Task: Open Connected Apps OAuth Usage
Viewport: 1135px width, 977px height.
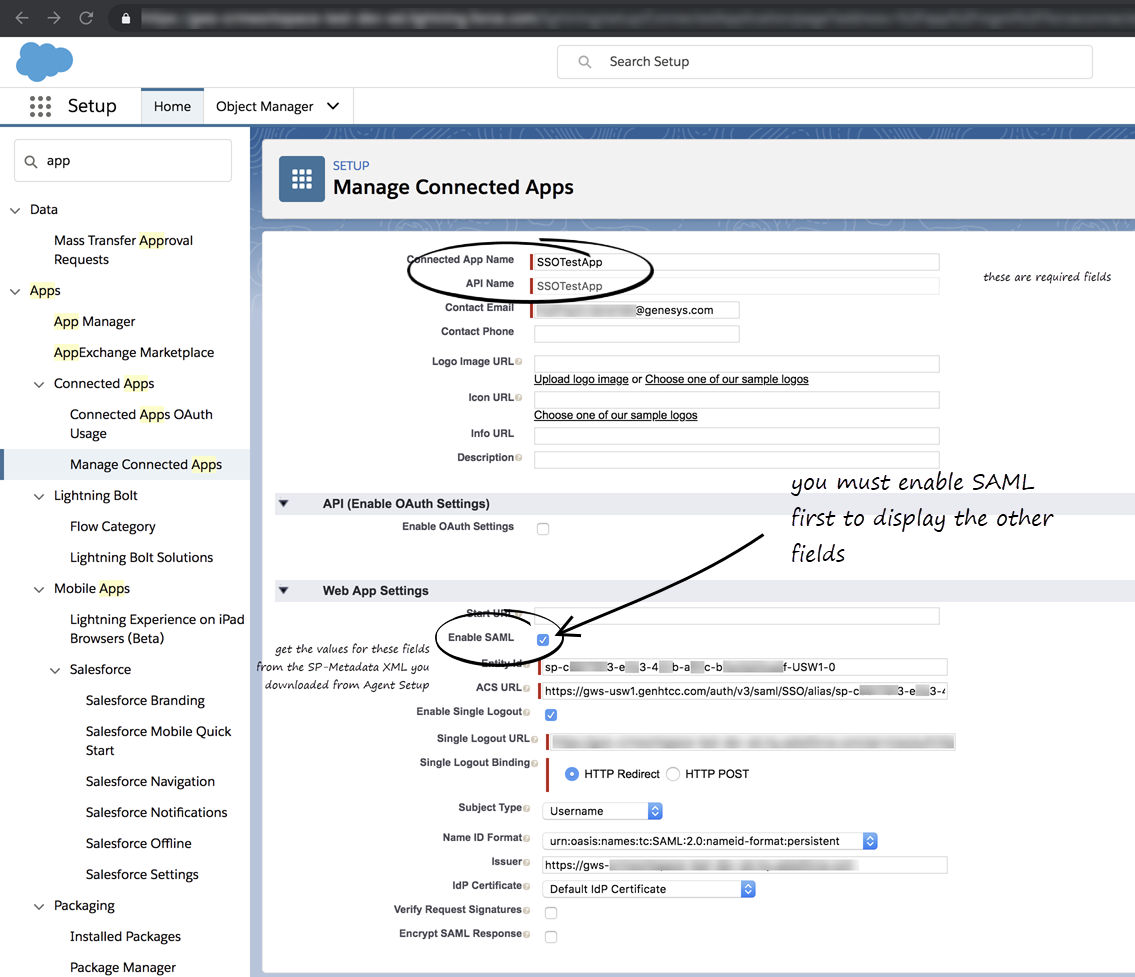Action: pos(141,424)
